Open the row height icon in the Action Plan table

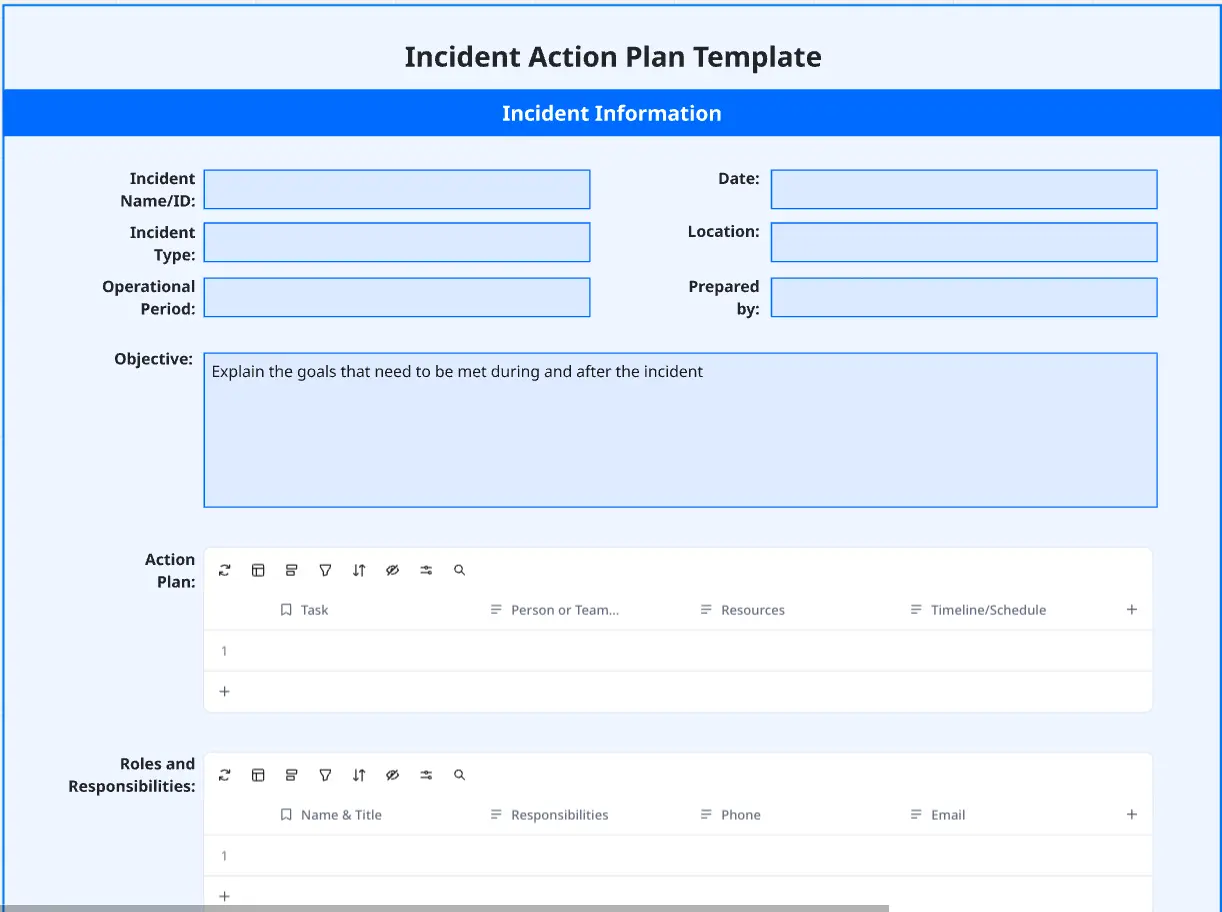point(291,569)
